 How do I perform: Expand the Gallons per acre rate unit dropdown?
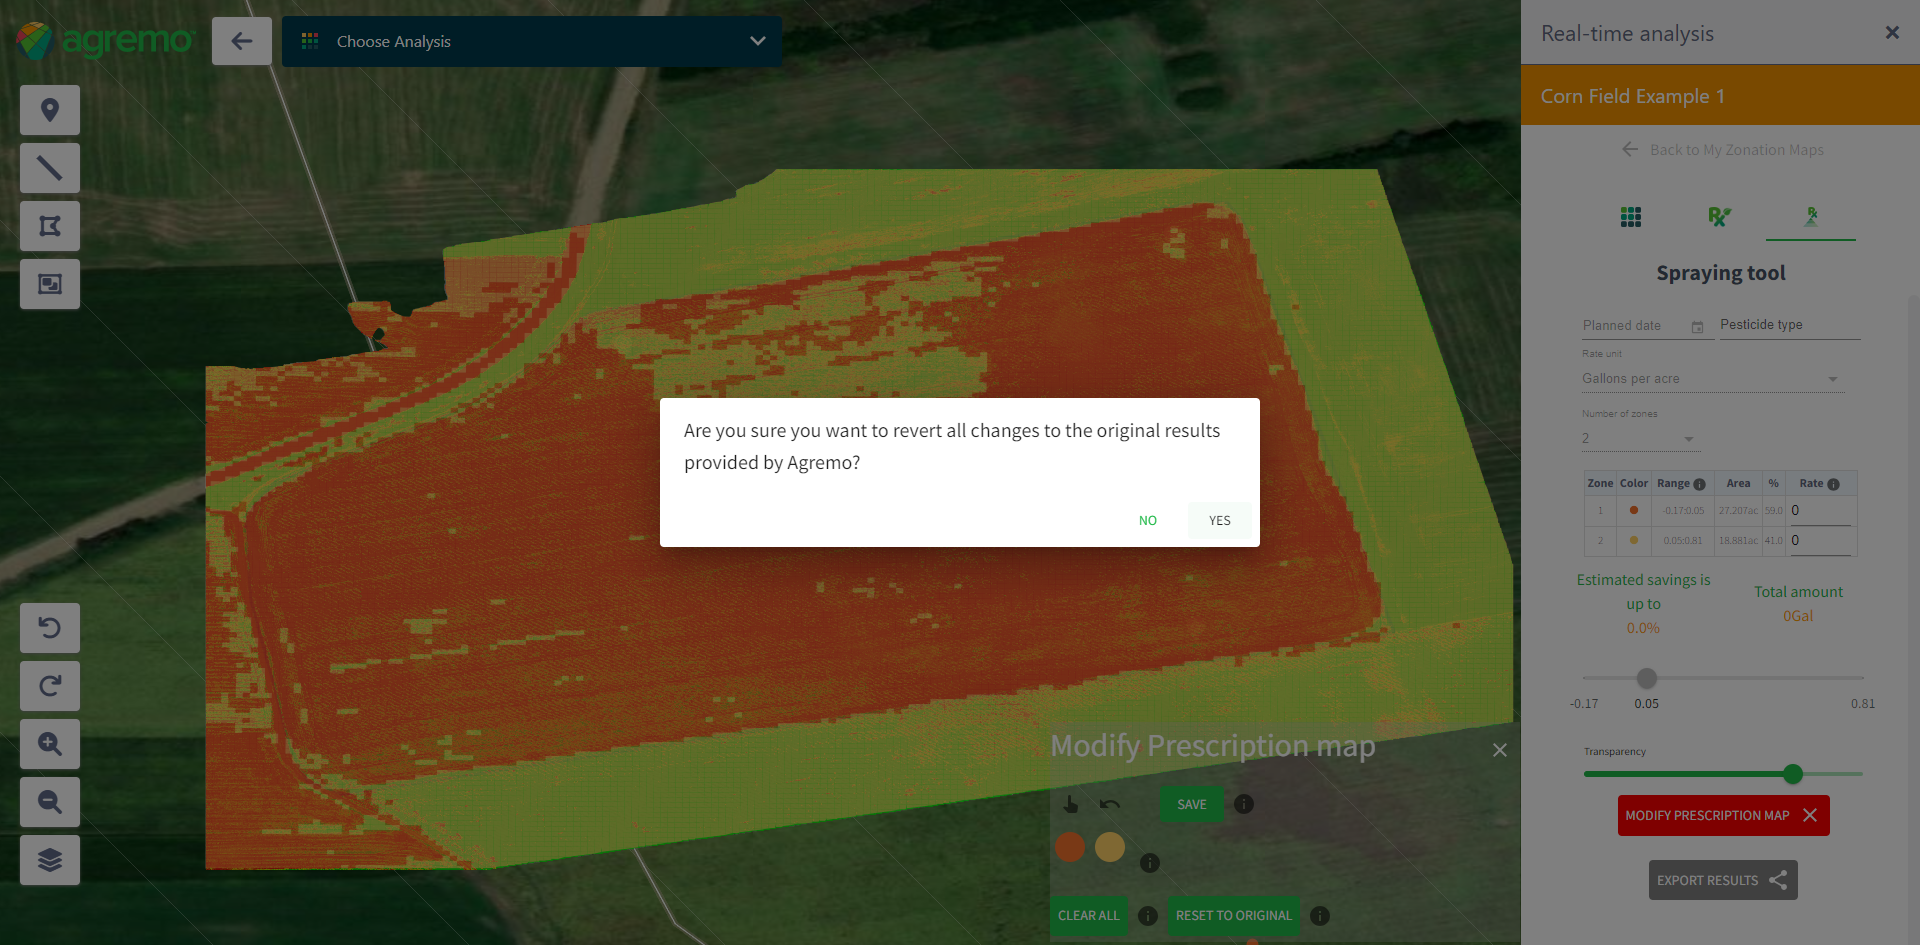coord(1711,379)
